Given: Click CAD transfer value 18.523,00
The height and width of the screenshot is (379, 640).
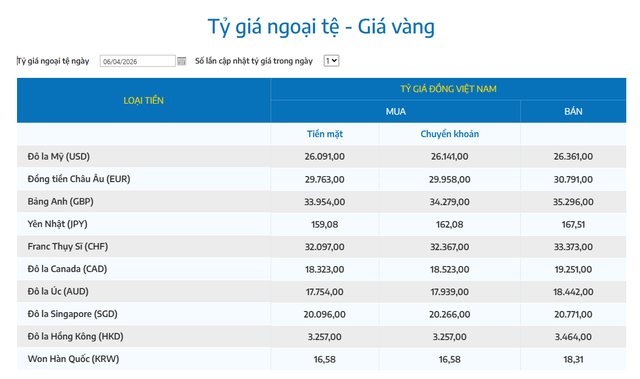Looking at the screenshot, I should point(449,269).
